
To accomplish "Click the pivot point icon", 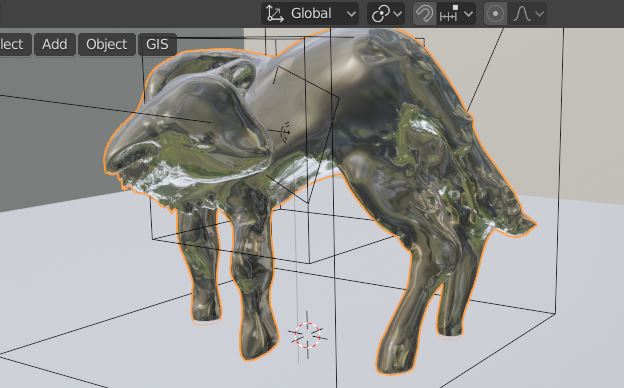I will [x=380, y=14].
